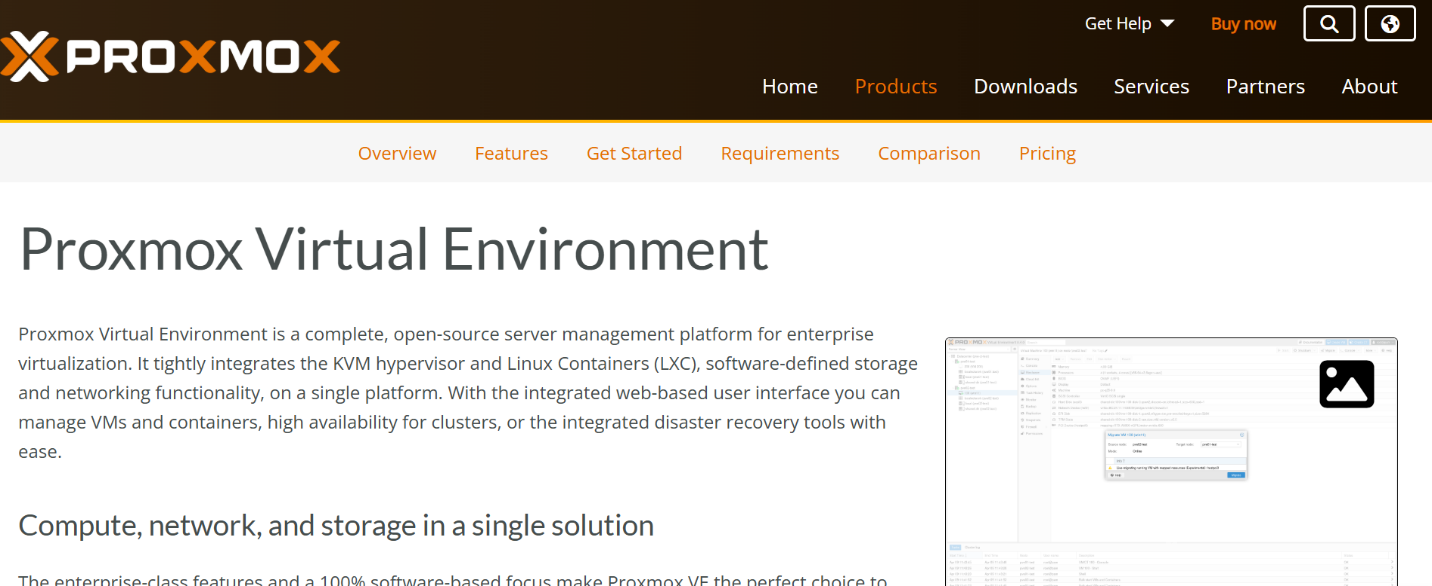
Task: Open the Proxmox VE interface screenshot thumbnail
Action: (x=1171, y=461)
